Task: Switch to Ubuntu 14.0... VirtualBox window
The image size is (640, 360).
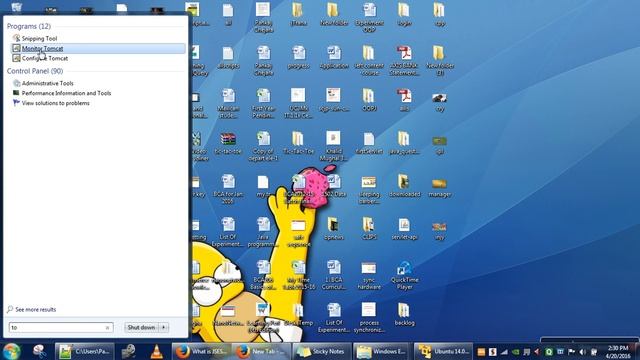Action: pyautogui.click(x=443, y=351)
